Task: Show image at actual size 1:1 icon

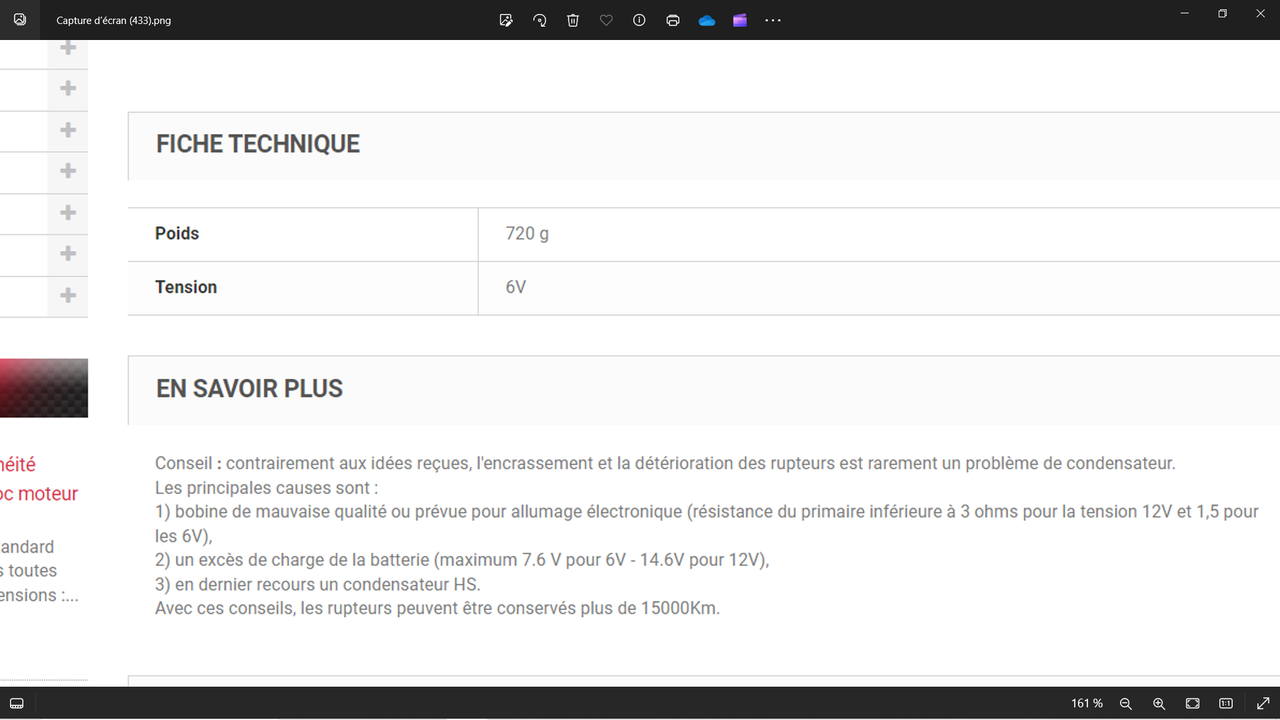Action: coord(1226,703)
